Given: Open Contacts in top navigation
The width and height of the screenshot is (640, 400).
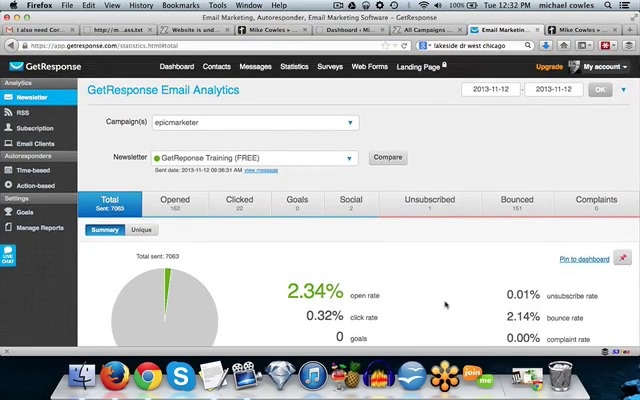Looking at the screenshot, I should pyautogui.click(x=217, y=67).
